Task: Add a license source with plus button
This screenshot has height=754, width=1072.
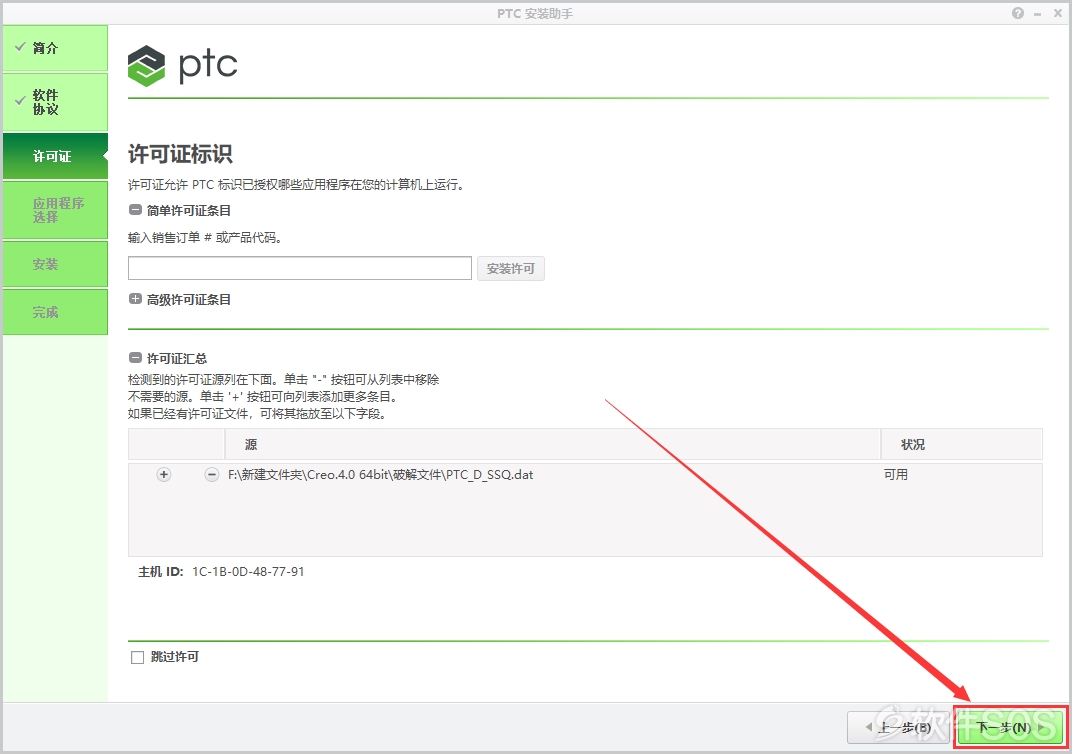Action: [x=163, y=474]
